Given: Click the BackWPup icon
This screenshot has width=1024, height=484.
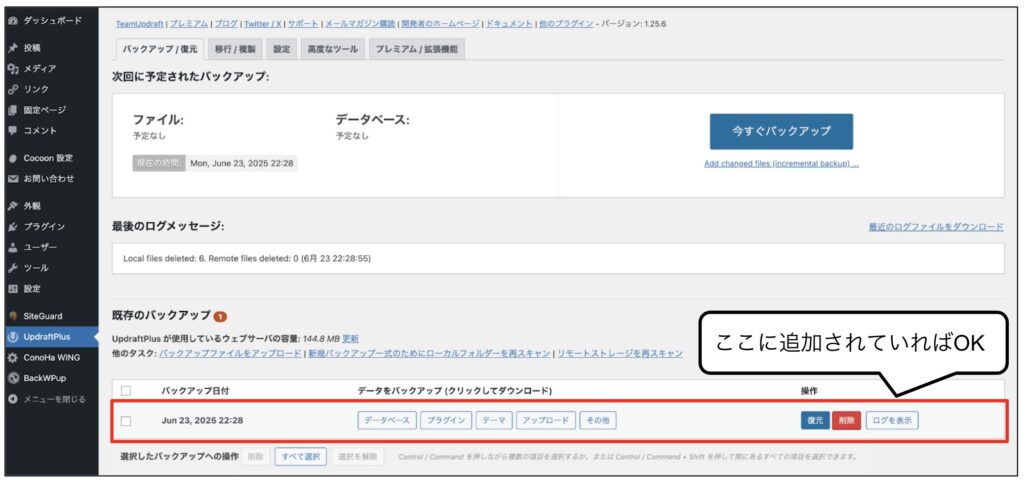Looking at the screenshot, I should (12, 378).
